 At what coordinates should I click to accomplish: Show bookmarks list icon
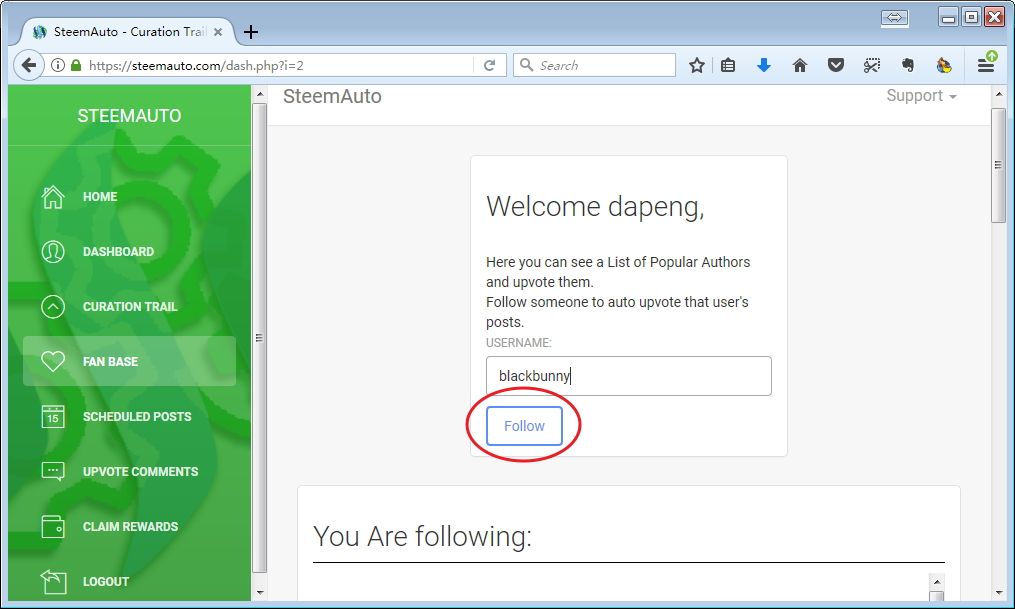[x=728, y=65]
